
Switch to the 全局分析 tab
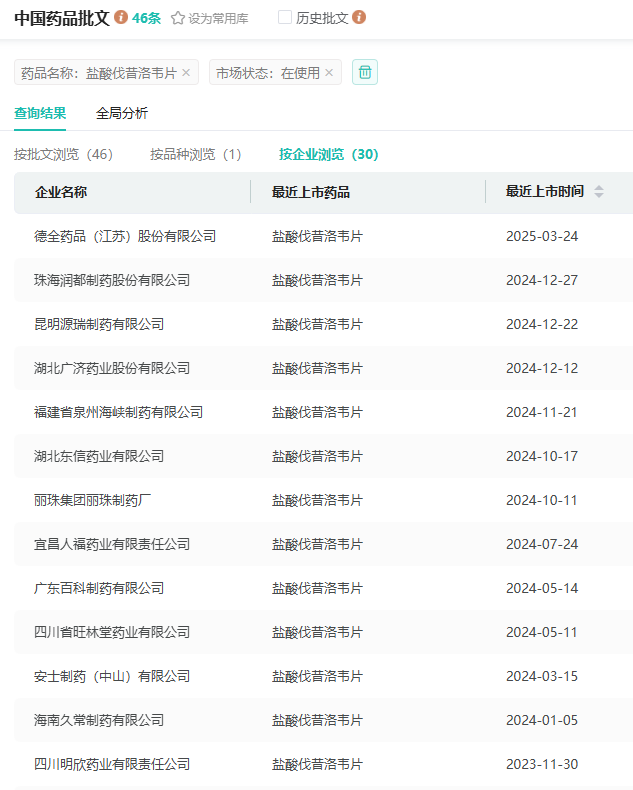tap(122, 113)
